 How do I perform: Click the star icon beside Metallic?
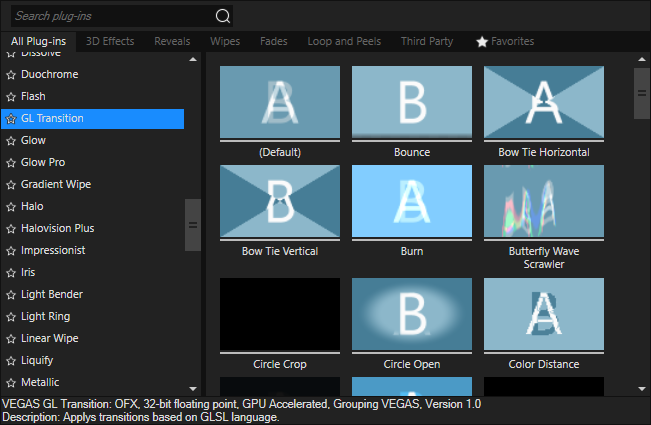click(11, 383)
